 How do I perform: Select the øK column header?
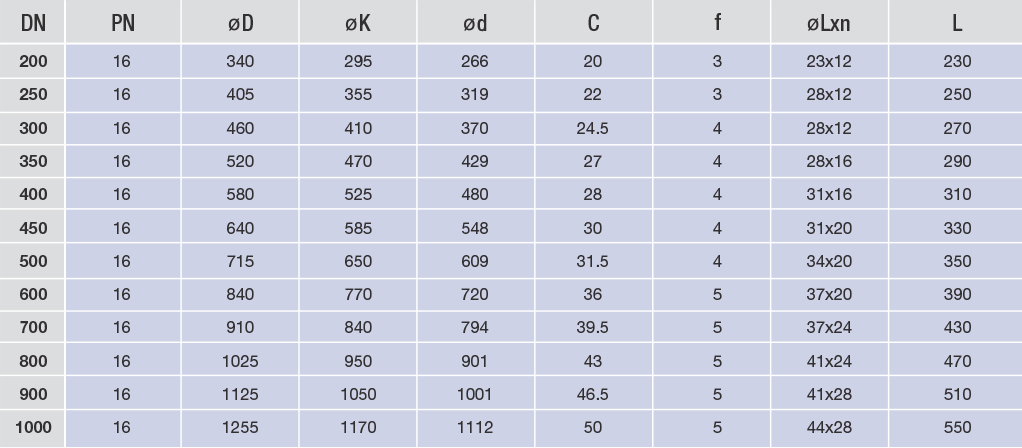pos(357,23)
